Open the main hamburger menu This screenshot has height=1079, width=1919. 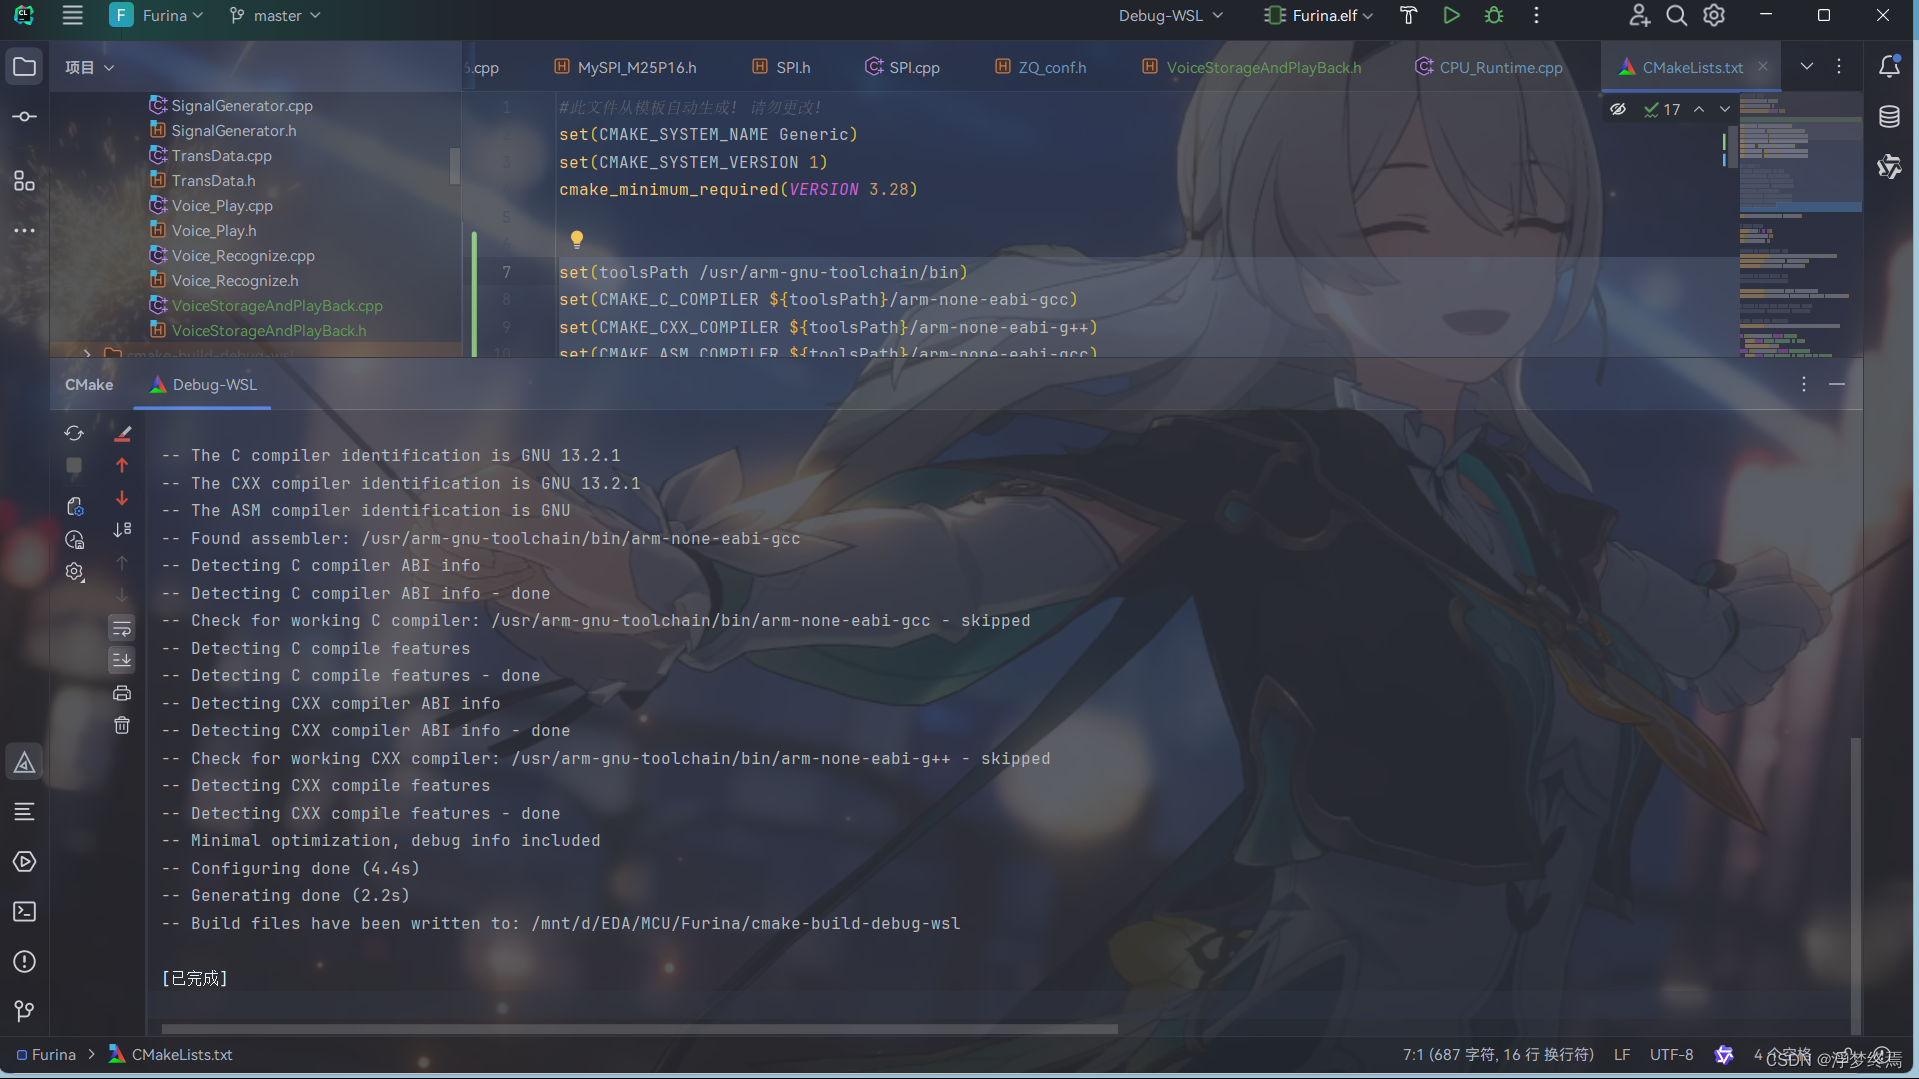tap(72, 15)
